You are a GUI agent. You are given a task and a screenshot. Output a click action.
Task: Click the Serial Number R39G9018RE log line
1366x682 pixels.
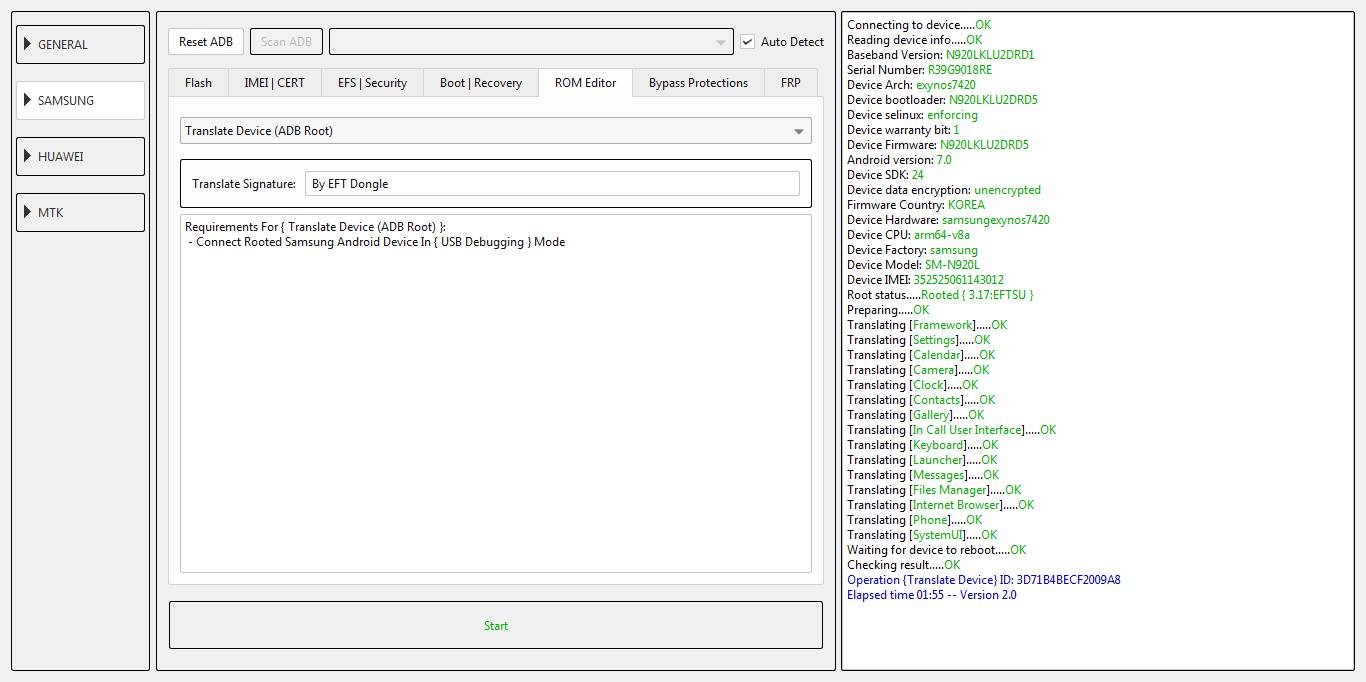pyautogui.click(x=920, y=70)
